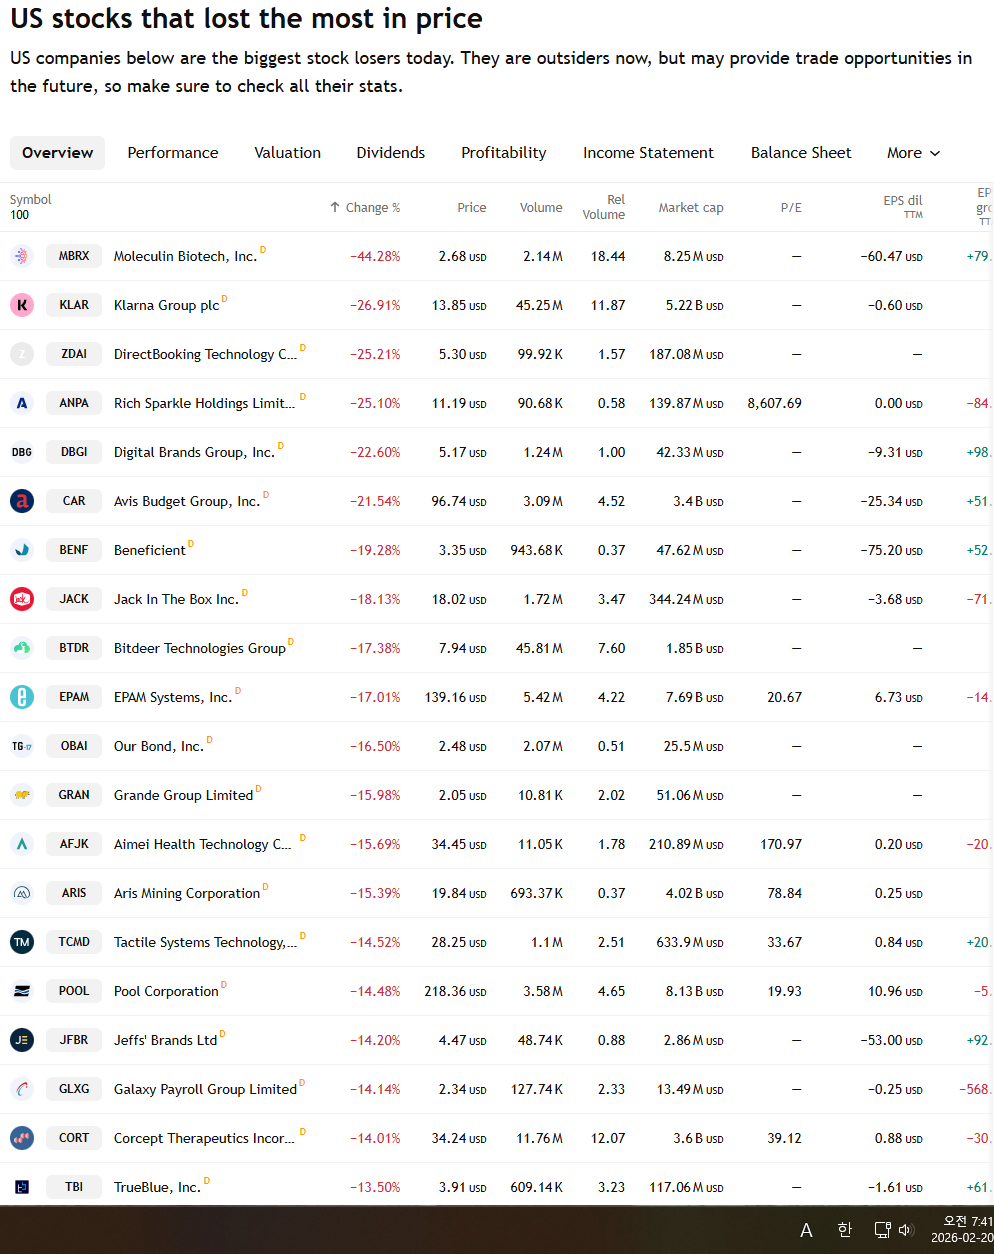This screenshot has height=1254, width=994.
Task: Sort by the Volume column header
Action: tap(541, 207)
